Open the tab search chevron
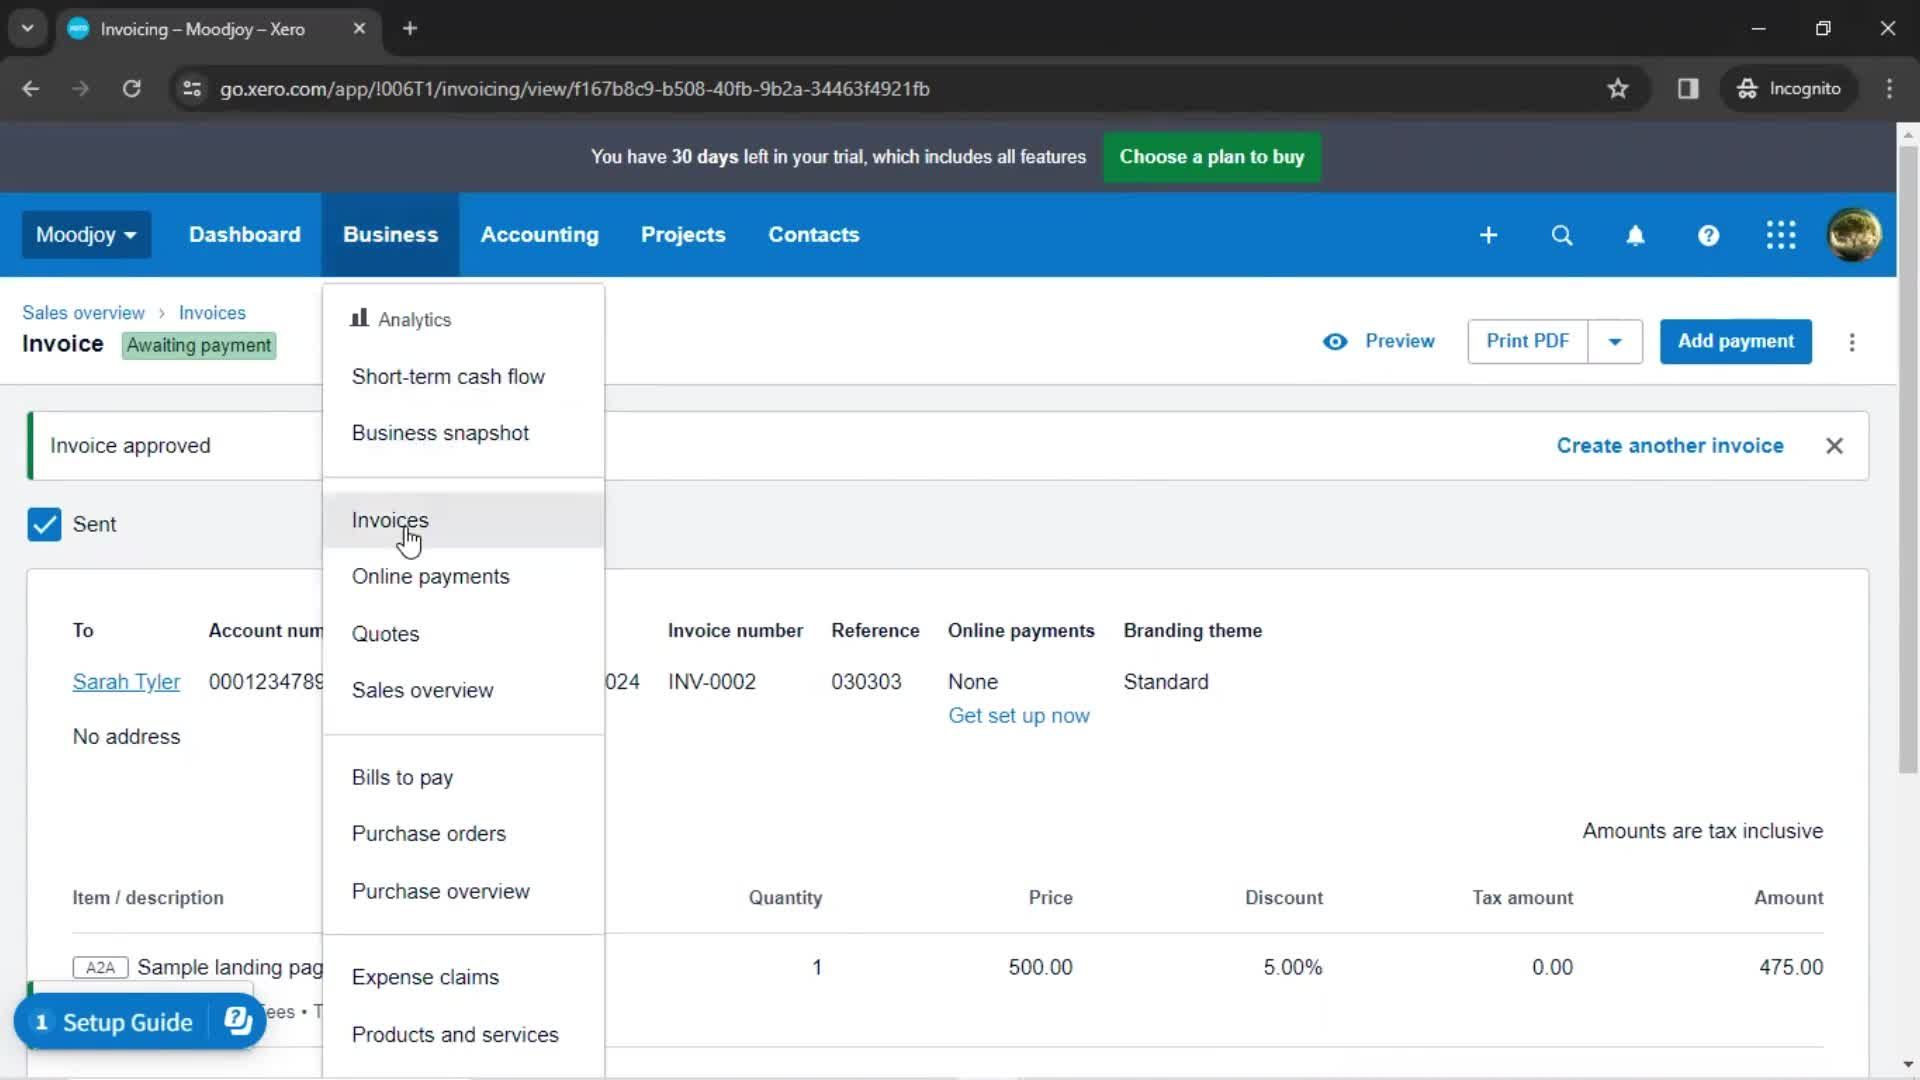Image resolution: width=1920 pixels, height=1080 pixels. click(x=28, y=29)
